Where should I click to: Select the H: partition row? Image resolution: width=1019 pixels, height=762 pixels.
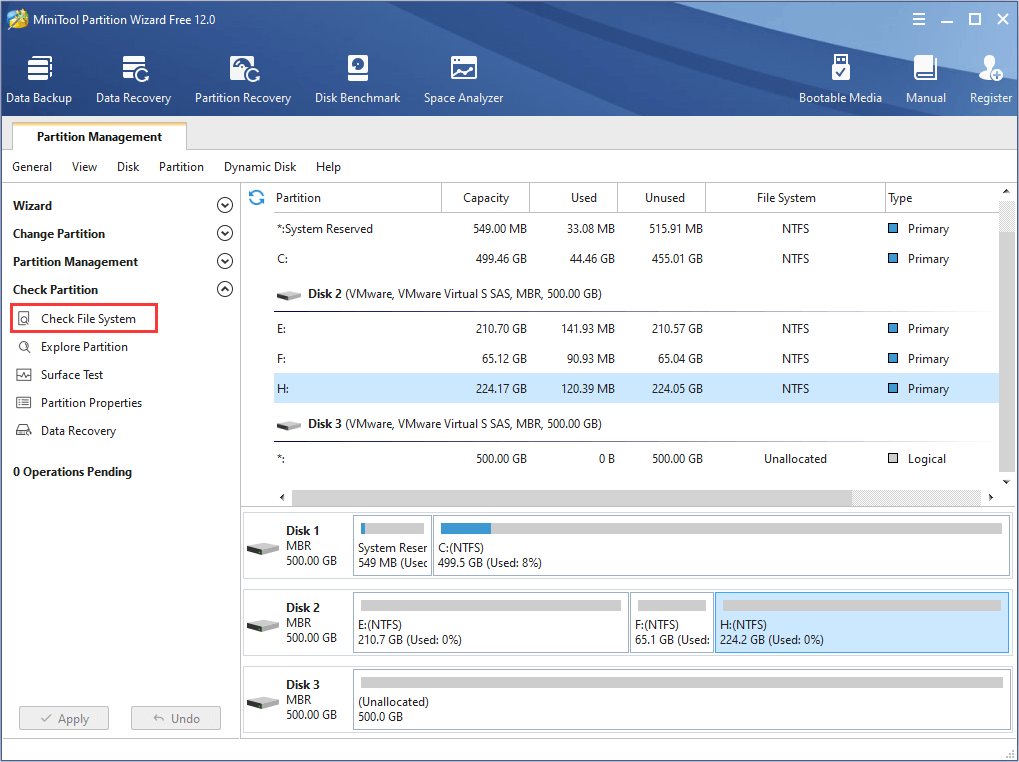pos(636,388)
